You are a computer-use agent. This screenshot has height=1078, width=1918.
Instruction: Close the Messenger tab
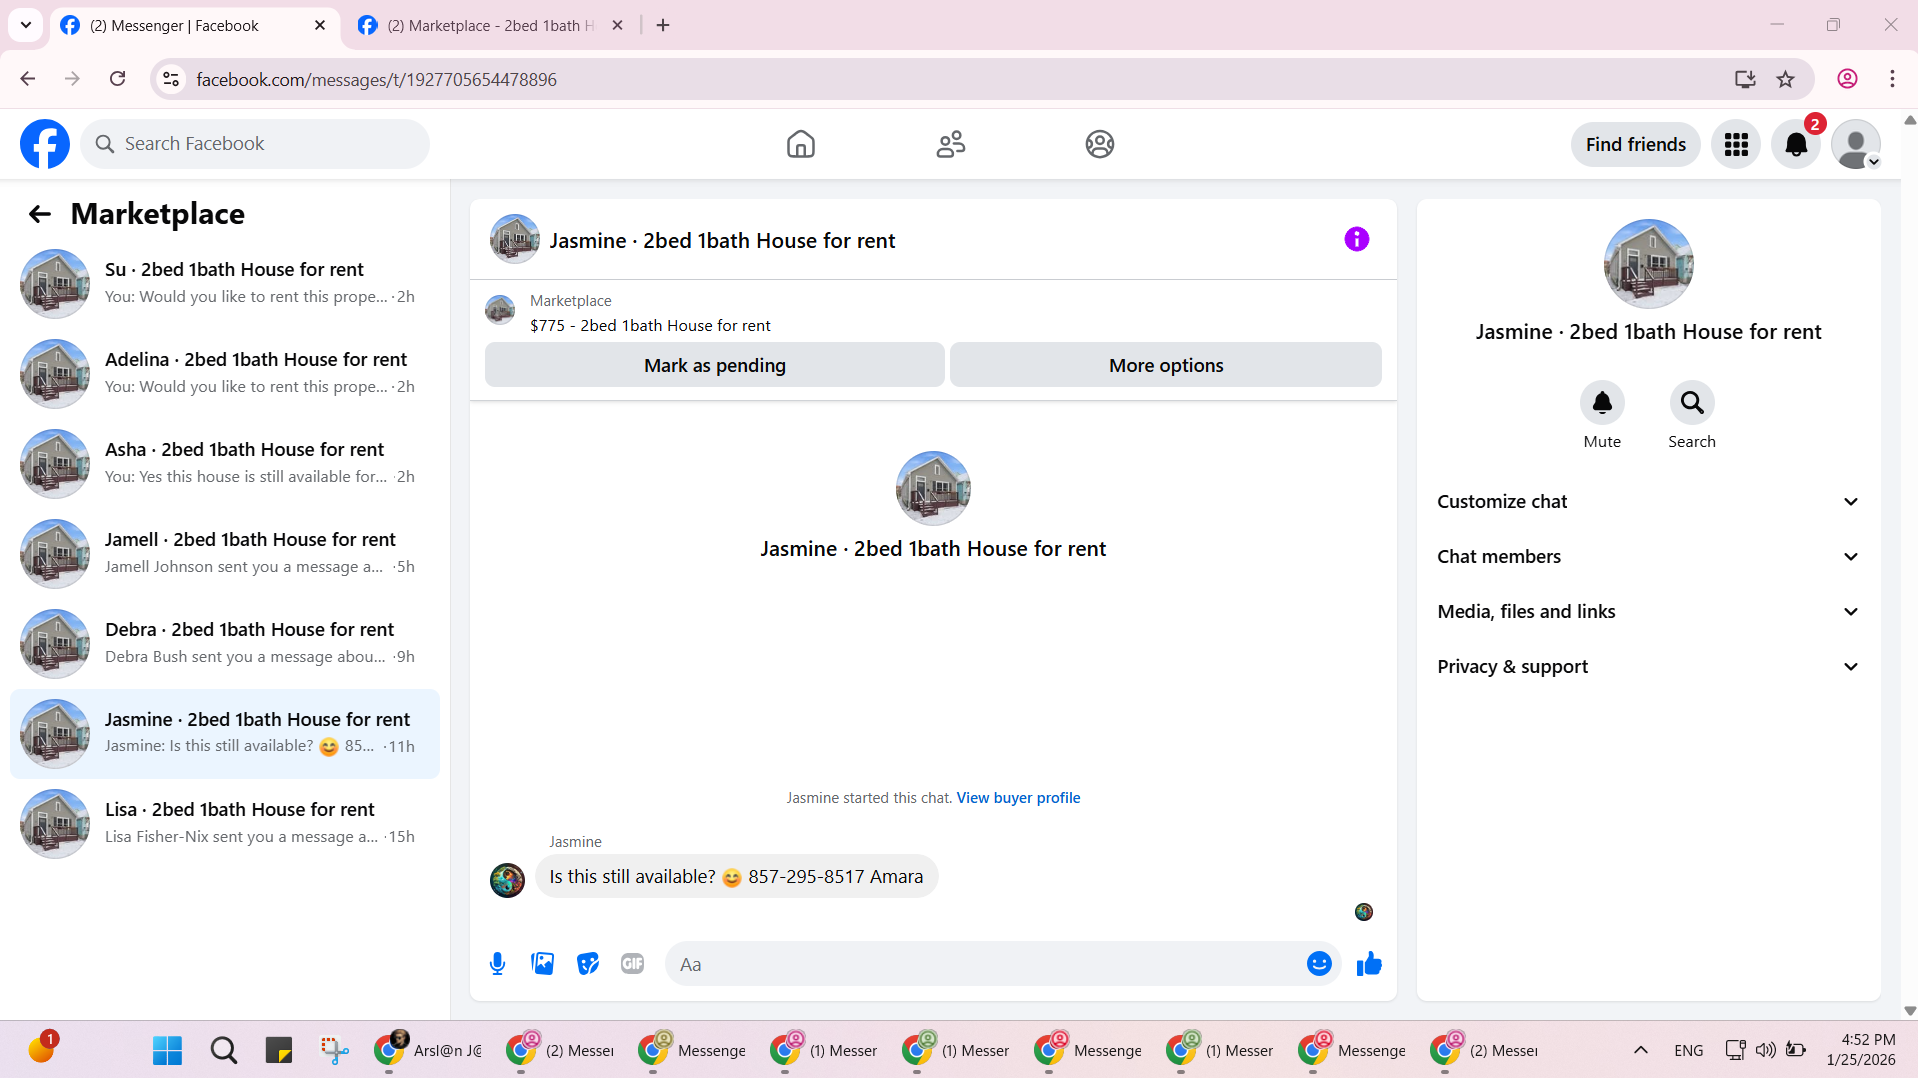point(320,26)
